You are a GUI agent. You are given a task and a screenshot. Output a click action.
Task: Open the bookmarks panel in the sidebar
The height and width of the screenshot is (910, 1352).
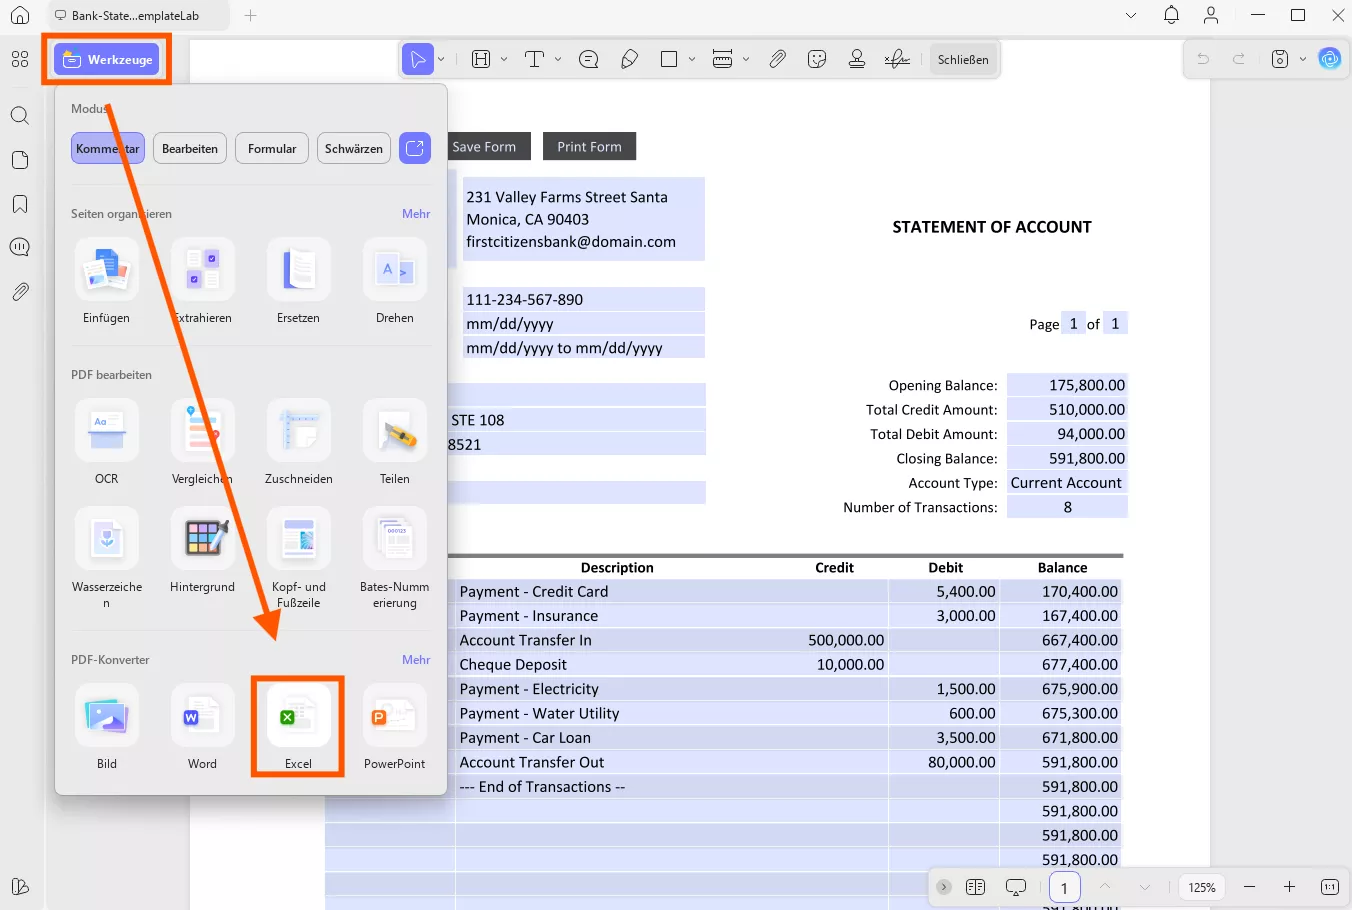click(x=19, y=202)
